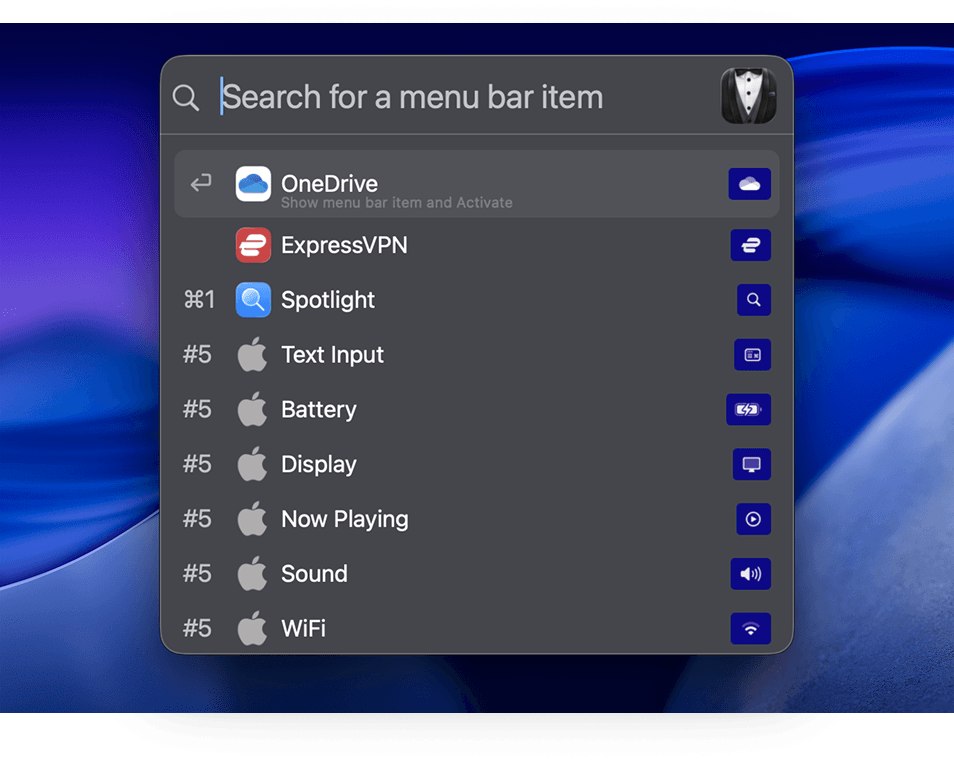This screenshot has width=954, height=762.
Task: Select the OneDrive result label
Action: click(329, 183)
